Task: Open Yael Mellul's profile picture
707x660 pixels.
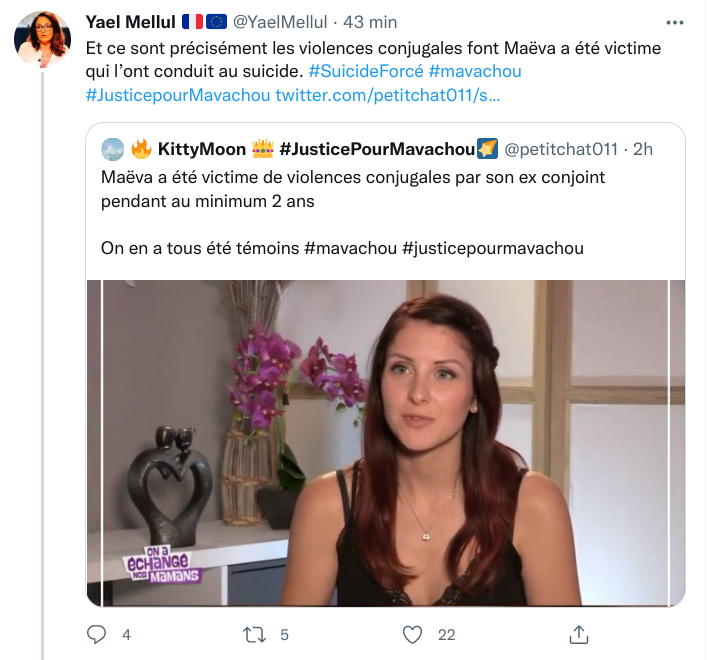Action: [42, 39]
